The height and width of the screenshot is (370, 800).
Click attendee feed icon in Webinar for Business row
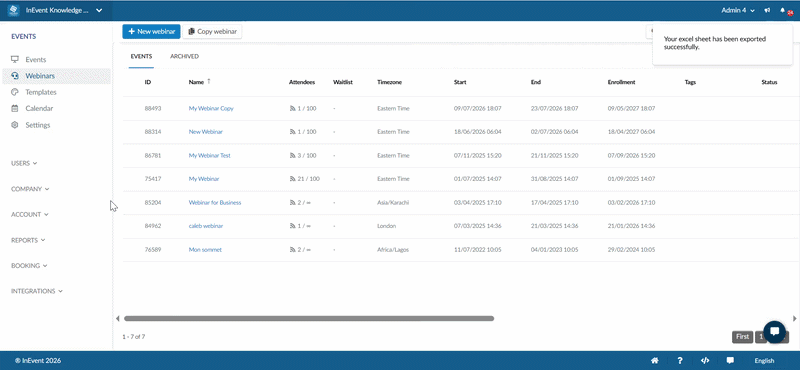292,203
